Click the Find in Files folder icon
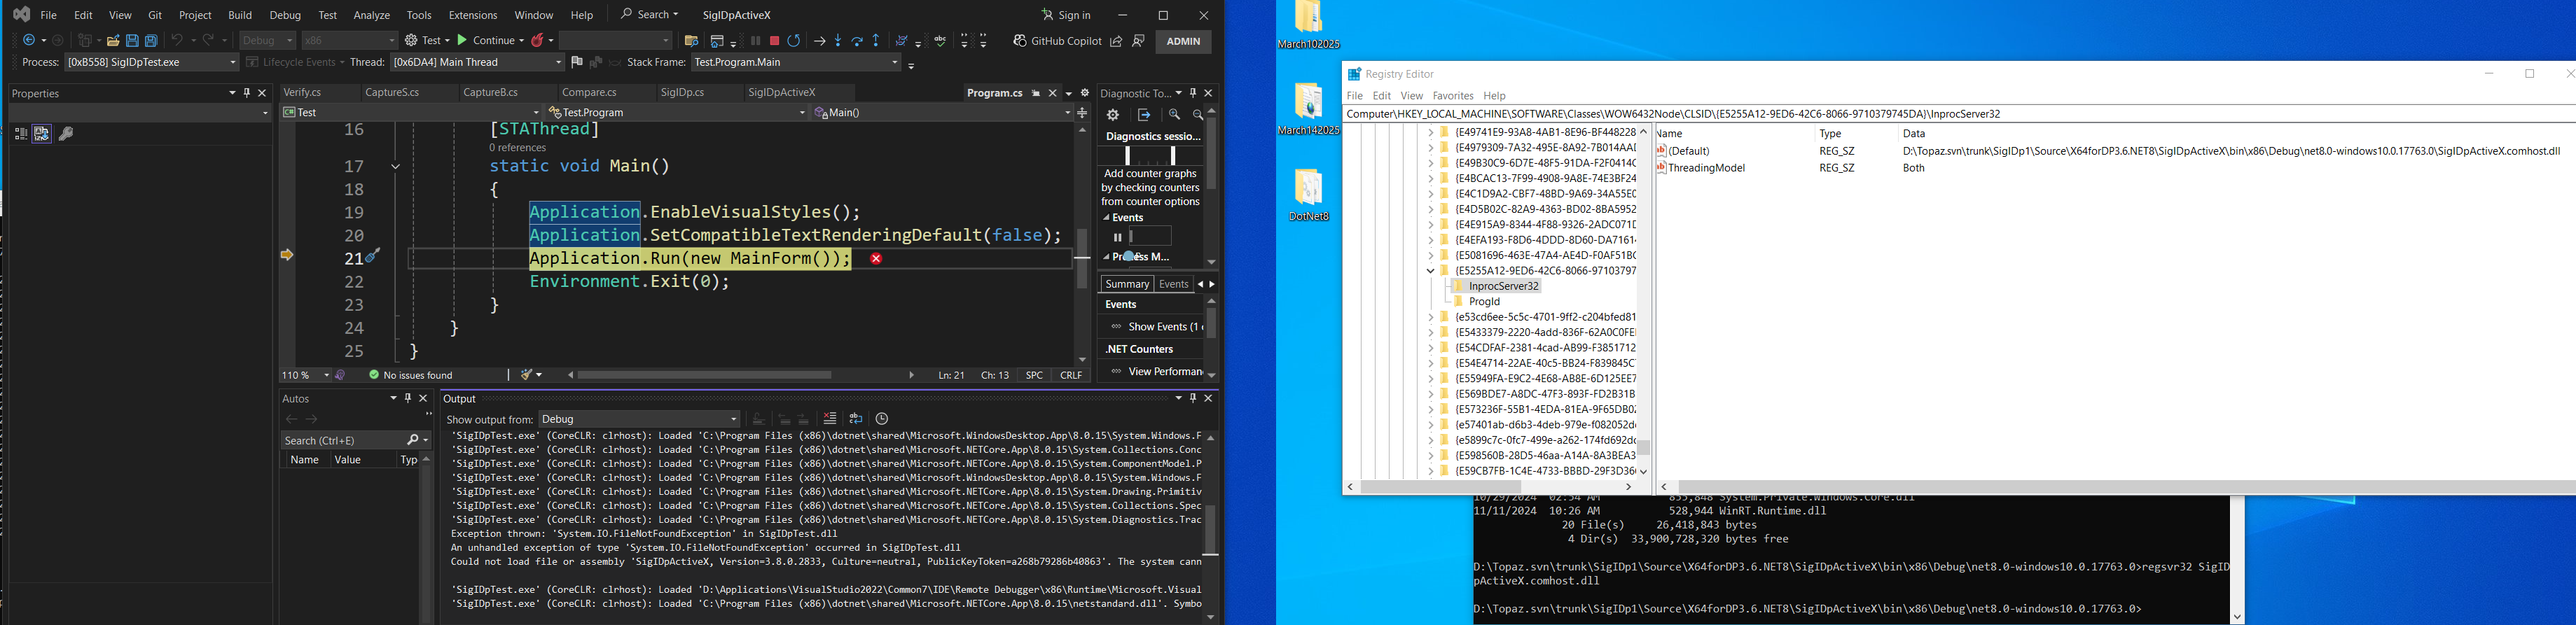The height and width of the screenshot is (625, 2576). coord(691,41)
